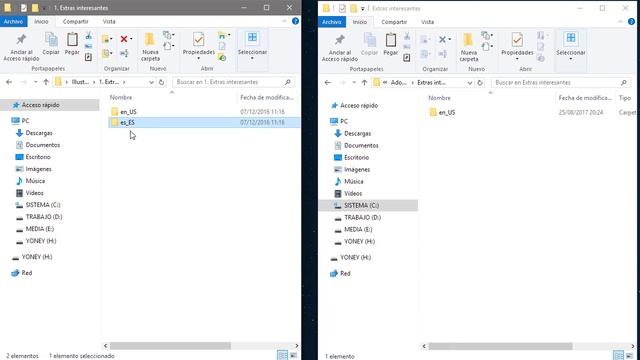Open Vista tab in left window

(x=109, y=21)
